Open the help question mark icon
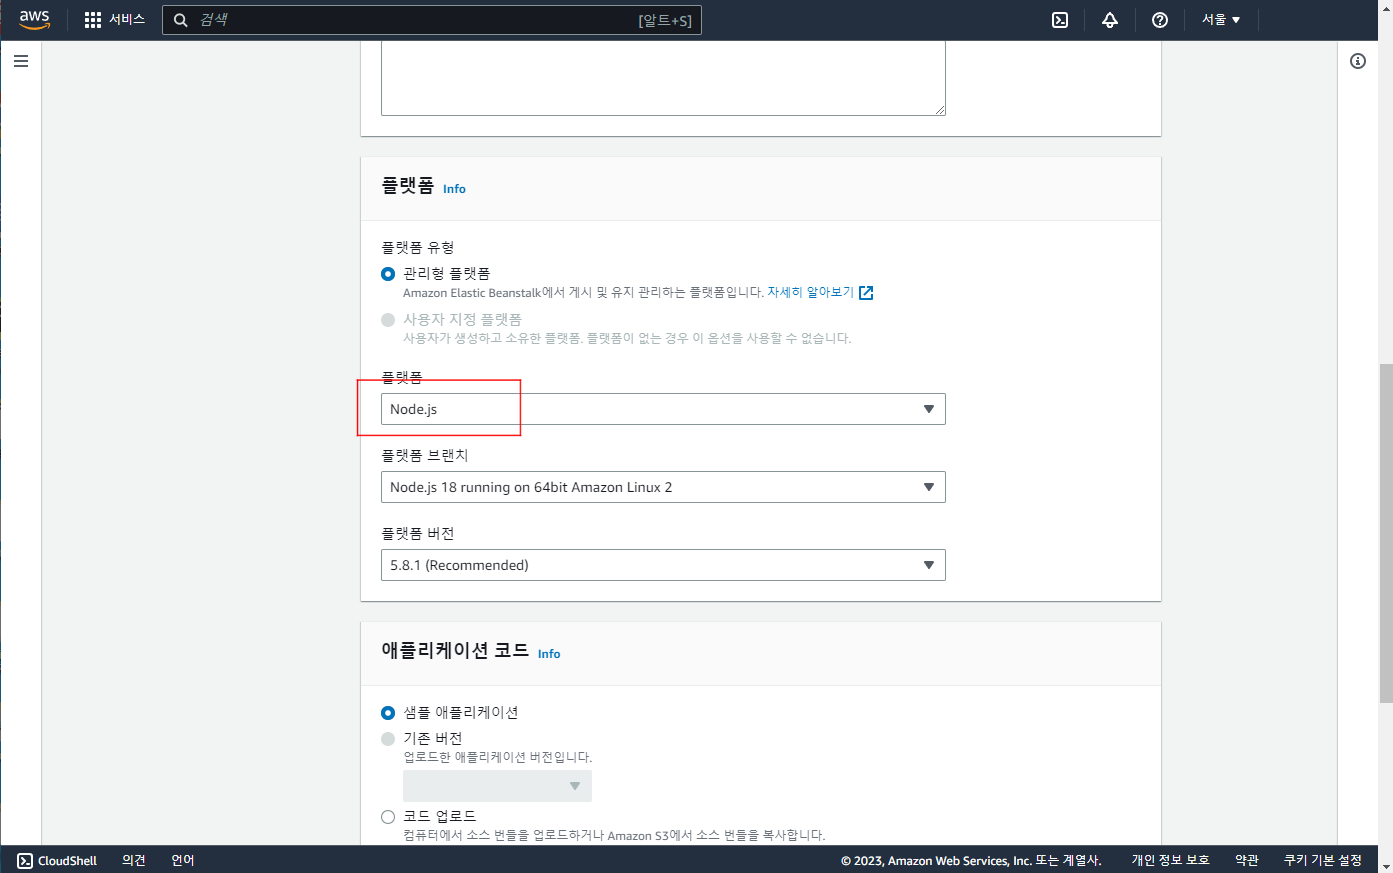Image resolution: width=1393 pixels, height=873 pixels. pyautogui.click(x=1160, y=20)
